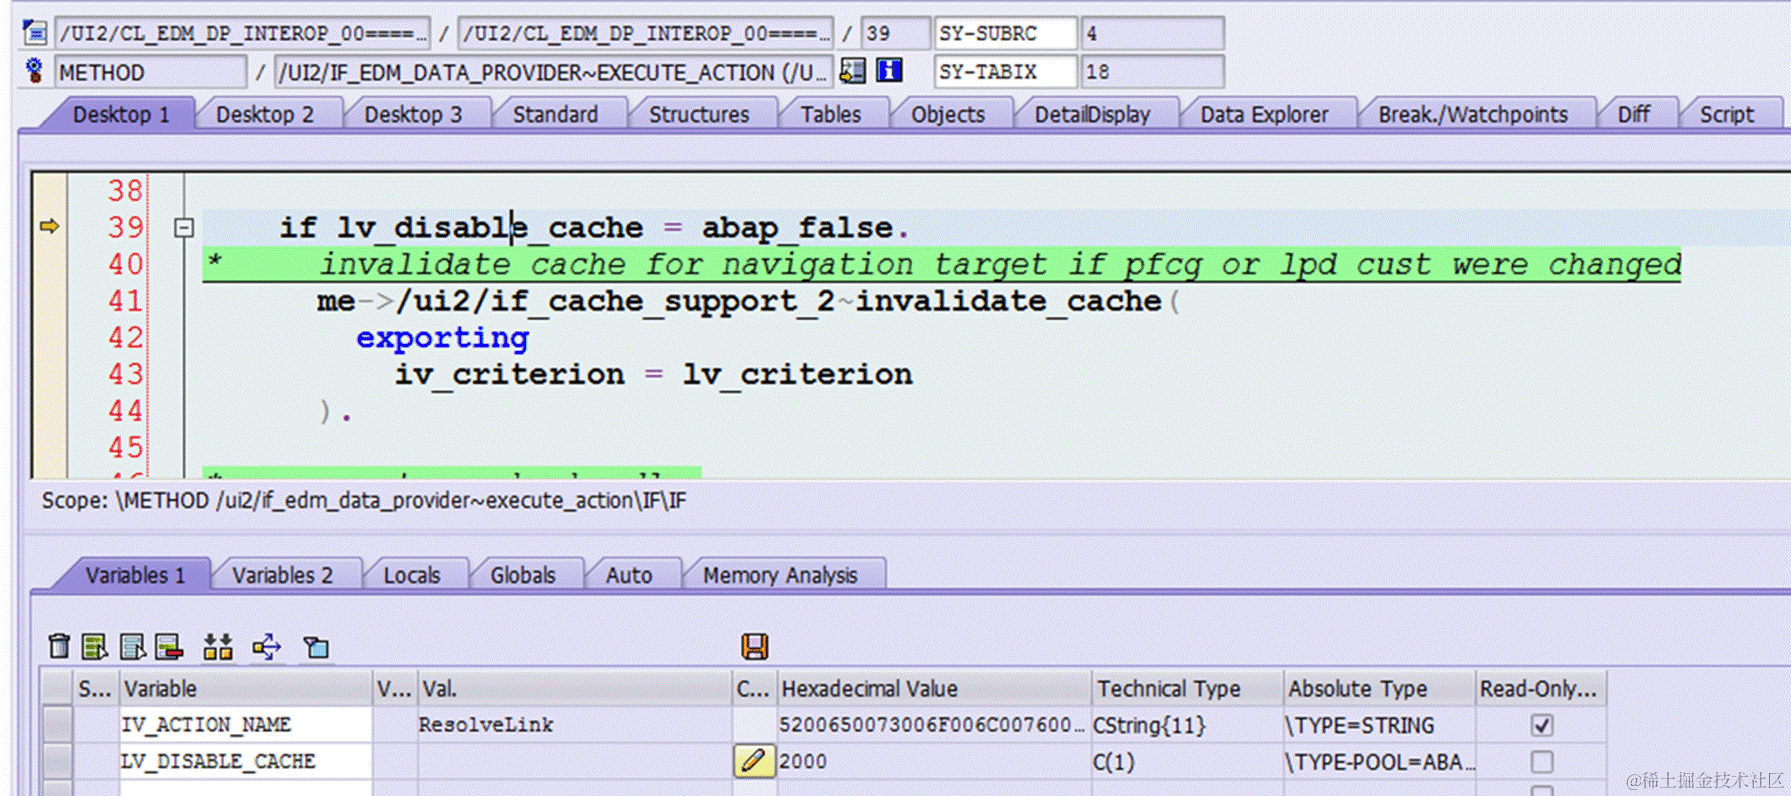Click the IV_ACTION_NAME variable cell
This screenshot has height=796, width=1791.
tap(245, 725)
